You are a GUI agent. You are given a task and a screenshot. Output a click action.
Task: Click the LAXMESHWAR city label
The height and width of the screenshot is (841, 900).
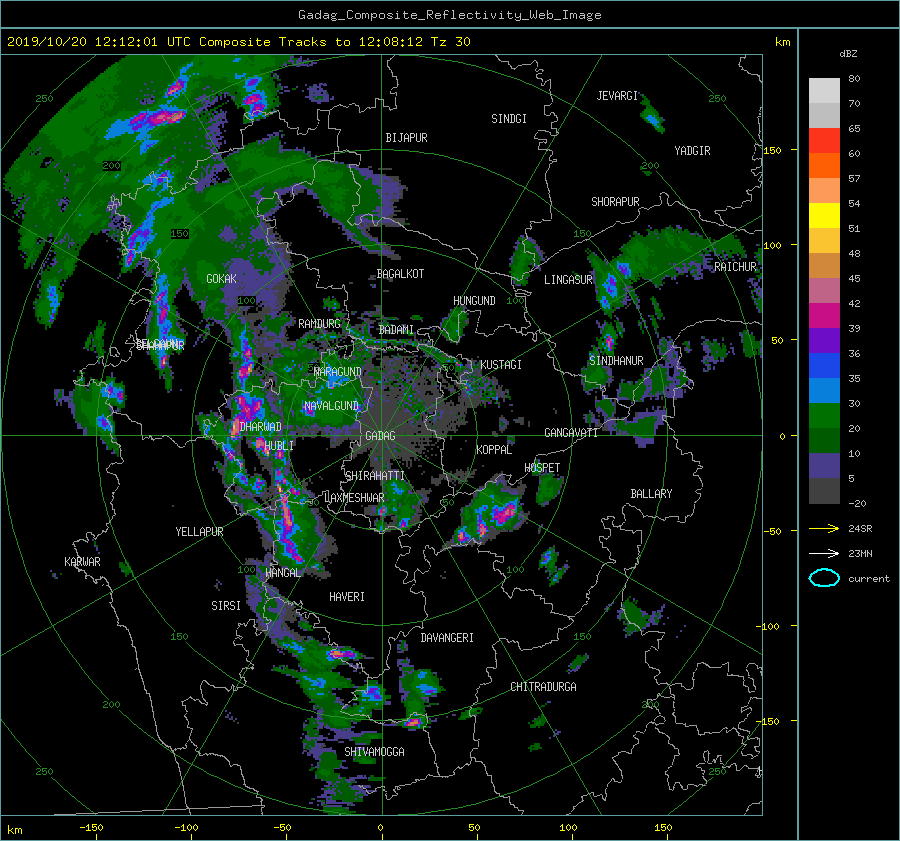tap(354, 498)
